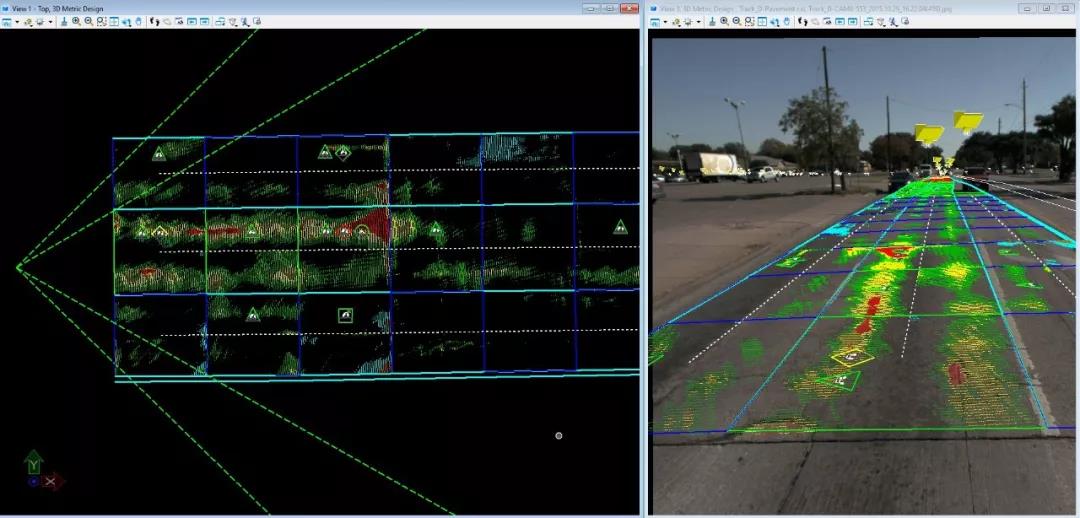
Task: Click Copy View icon in View 5
Action: click(x=868, y=21)
